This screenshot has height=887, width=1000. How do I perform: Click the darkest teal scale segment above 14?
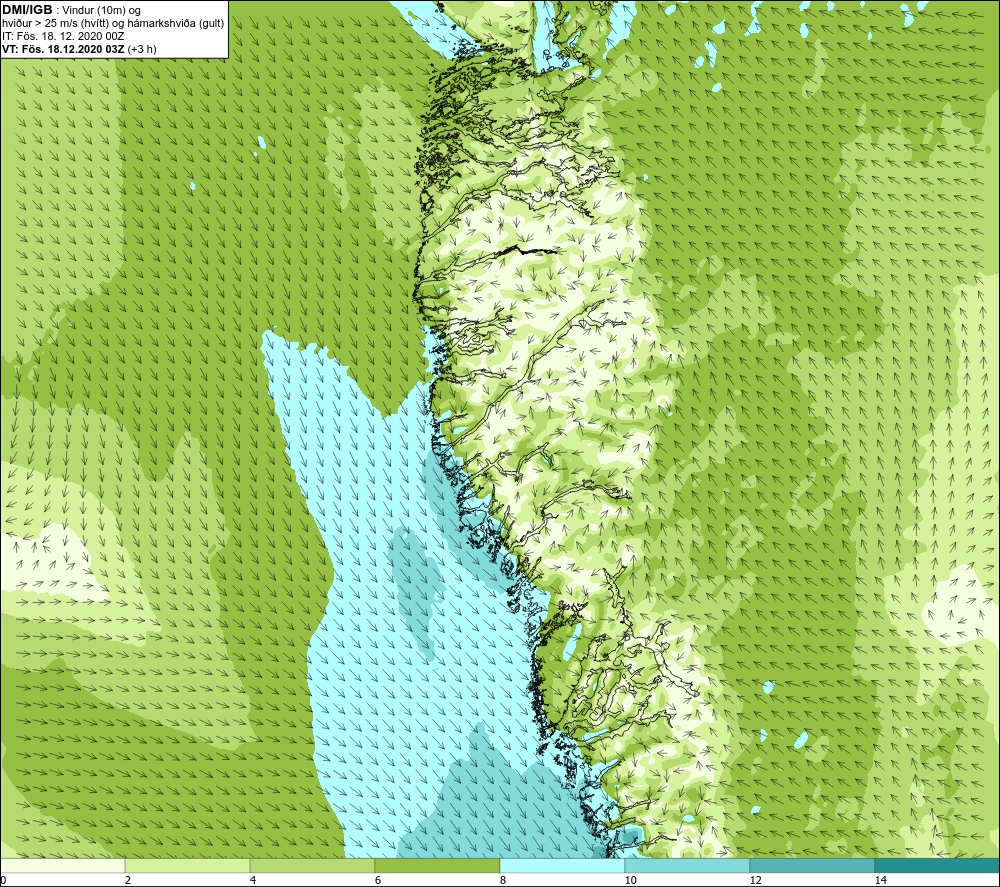click(x=938, y=866)
